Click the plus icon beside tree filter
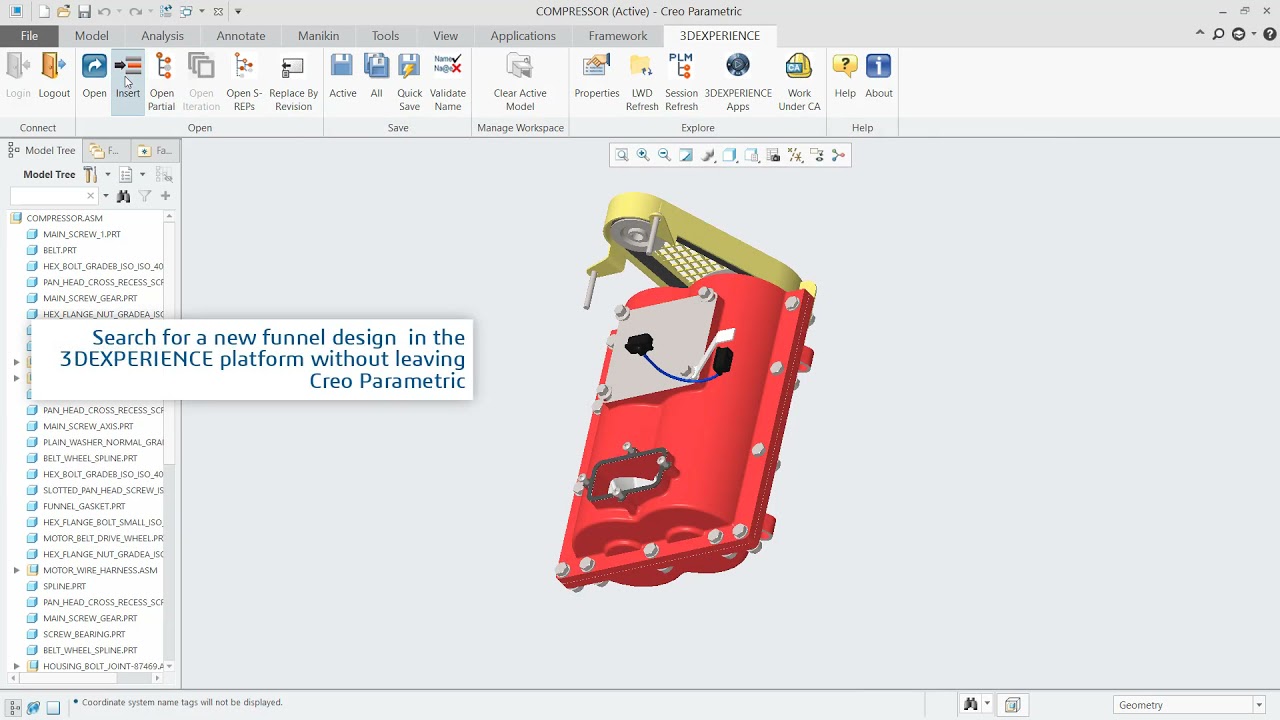 click(166, 196)
